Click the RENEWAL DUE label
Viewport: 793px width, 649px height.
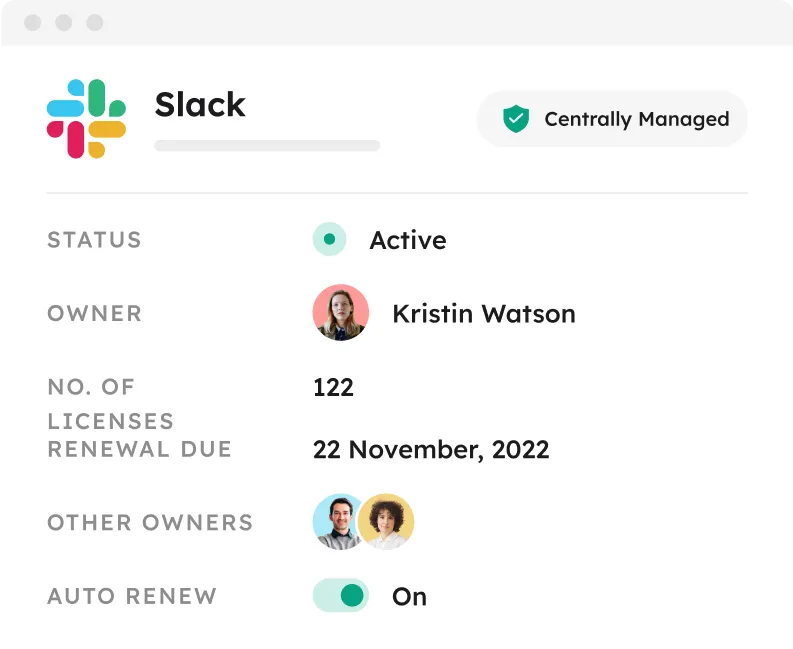(x=140, y=449)
